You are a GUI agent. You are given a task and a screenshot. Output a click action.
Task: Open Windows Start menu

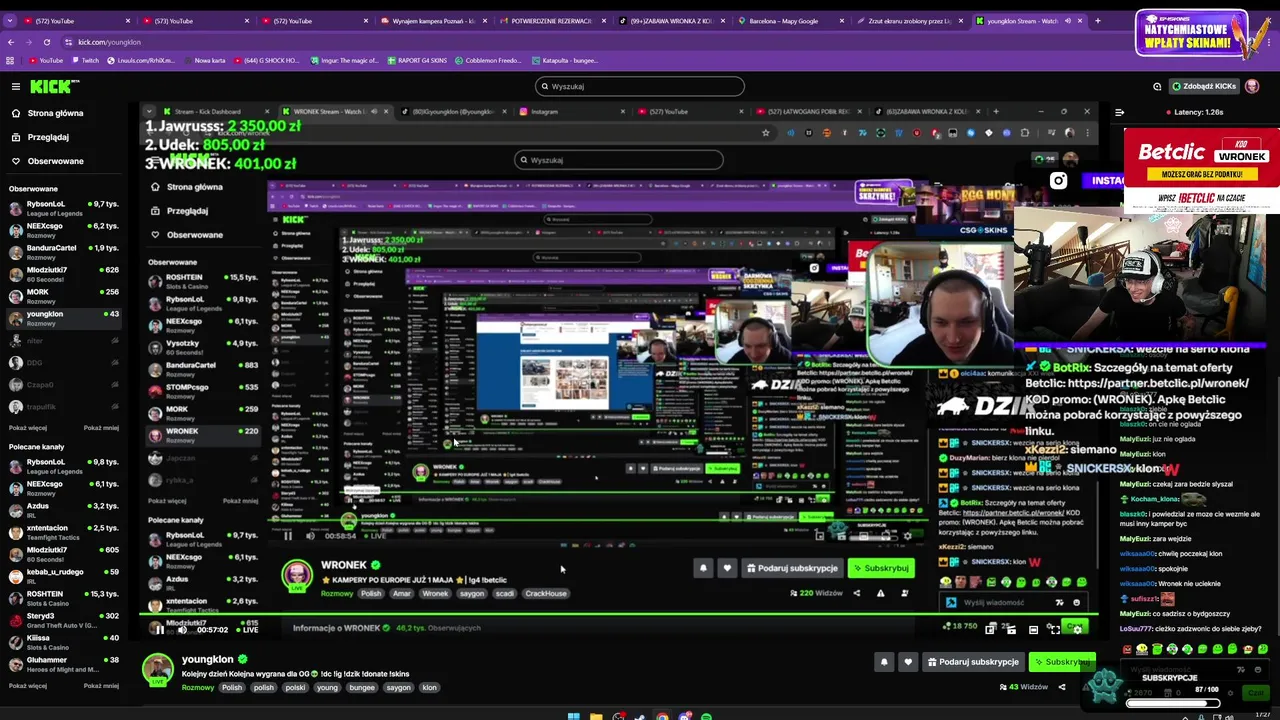pyautogui.click(x=574, y=716)
